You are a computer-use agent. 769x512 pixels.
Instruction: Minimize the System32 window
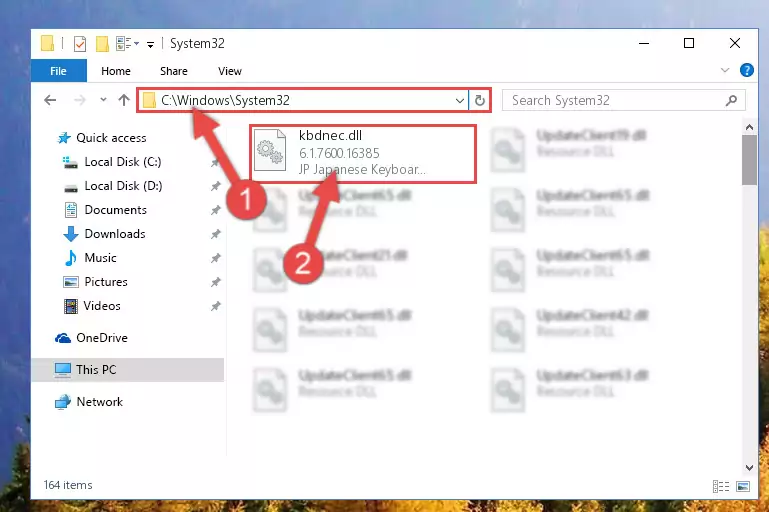[644, 43]
